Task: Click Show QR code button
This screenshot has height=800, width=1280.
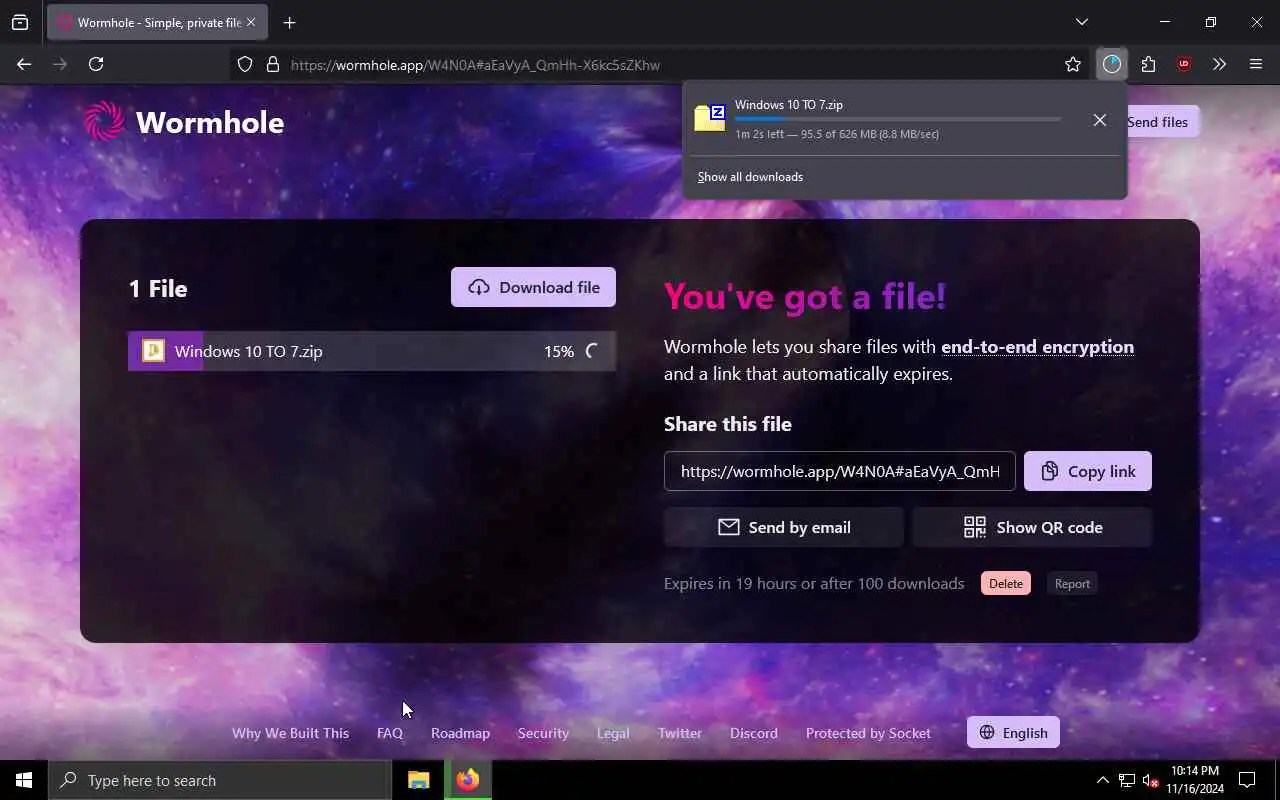Action: click(1032, 527)
